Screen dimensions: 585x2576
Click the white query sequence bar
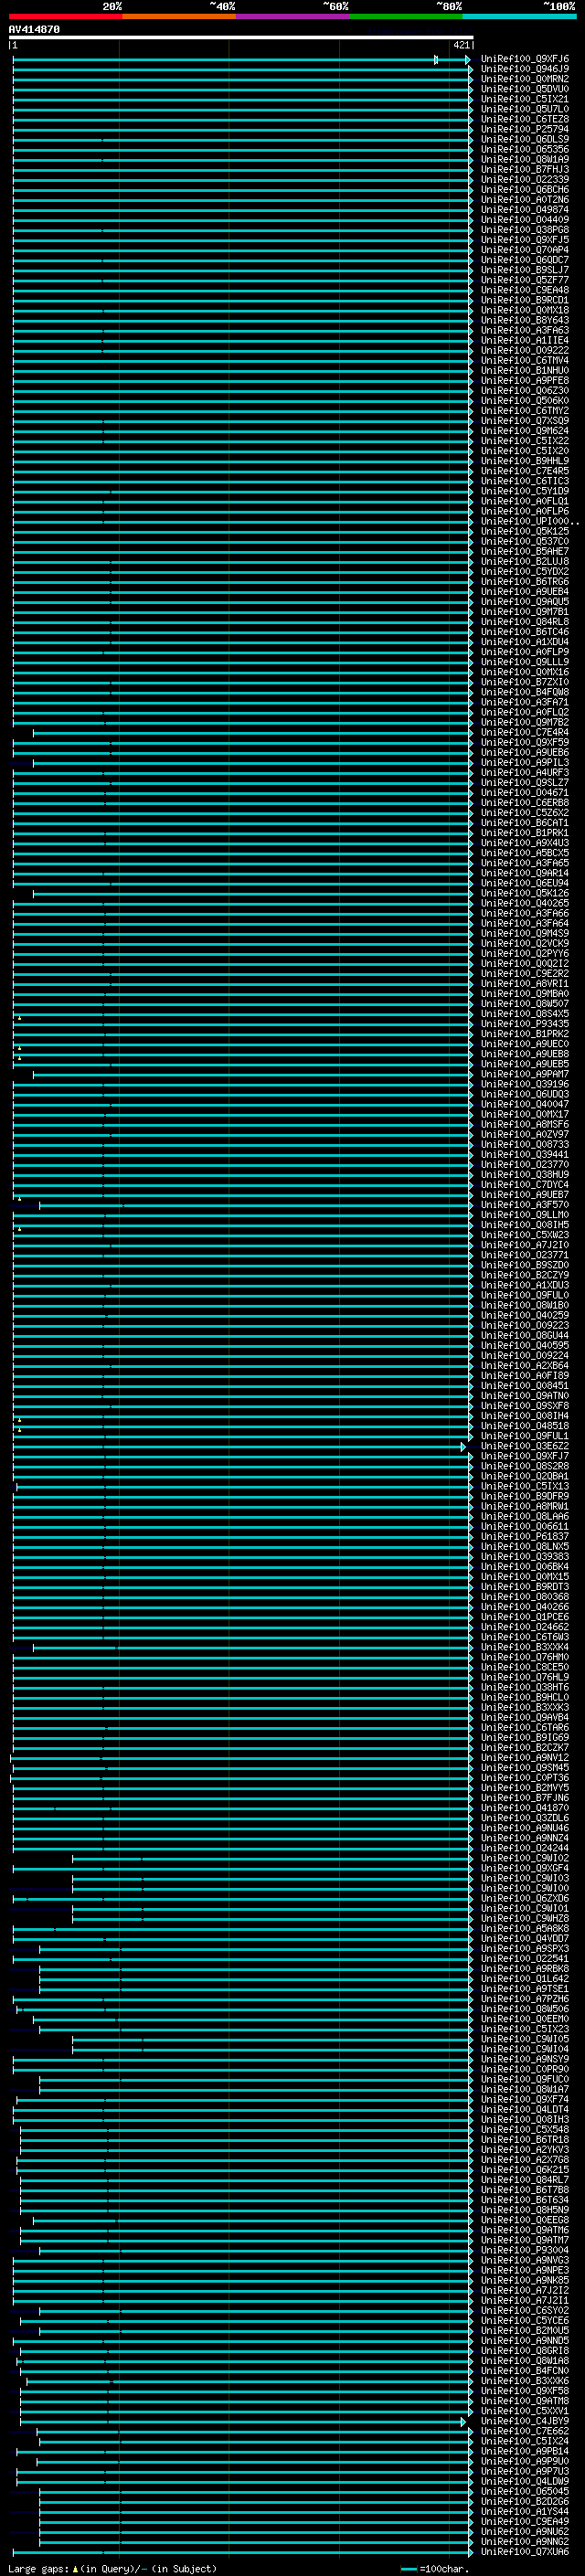pyautogui.click(x=241, y=38)
